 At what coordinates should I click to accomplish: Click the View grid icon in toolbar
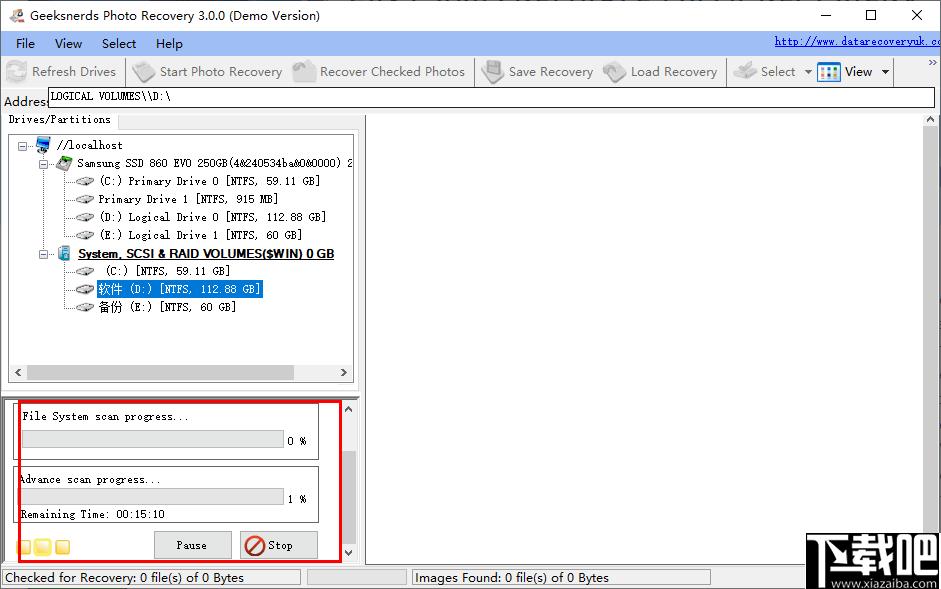tap(829, 72)
